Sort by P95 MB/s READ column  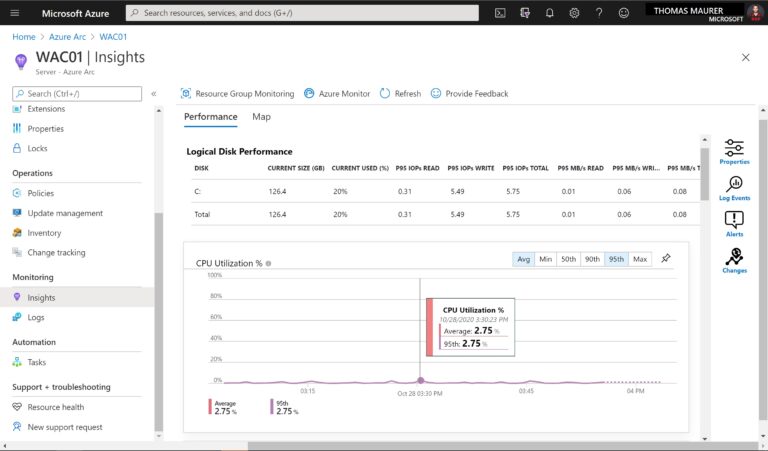tap(580, 168)
